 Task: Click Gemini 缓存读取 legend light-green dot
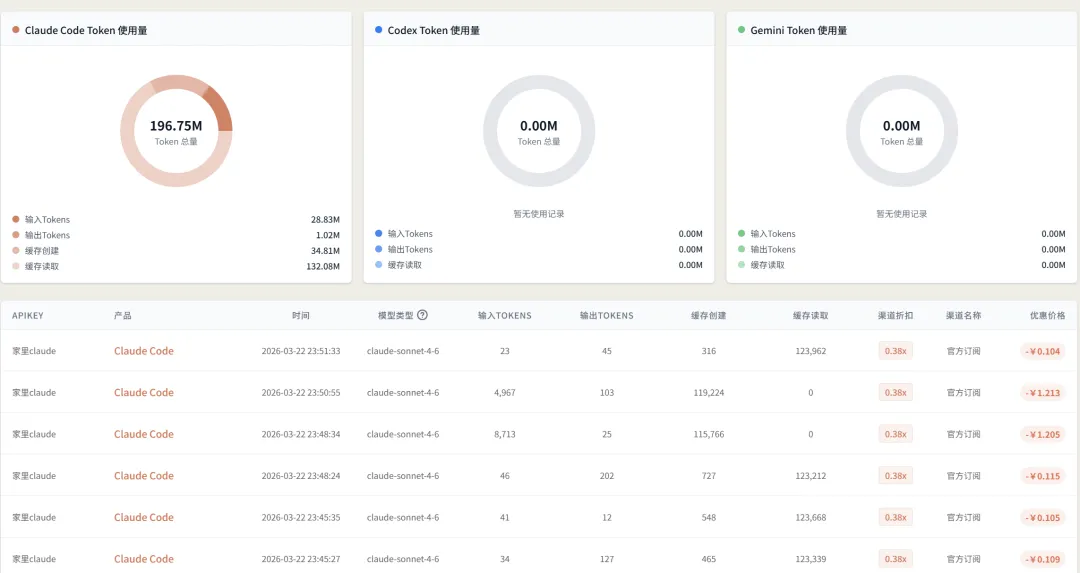pos(741,264)
